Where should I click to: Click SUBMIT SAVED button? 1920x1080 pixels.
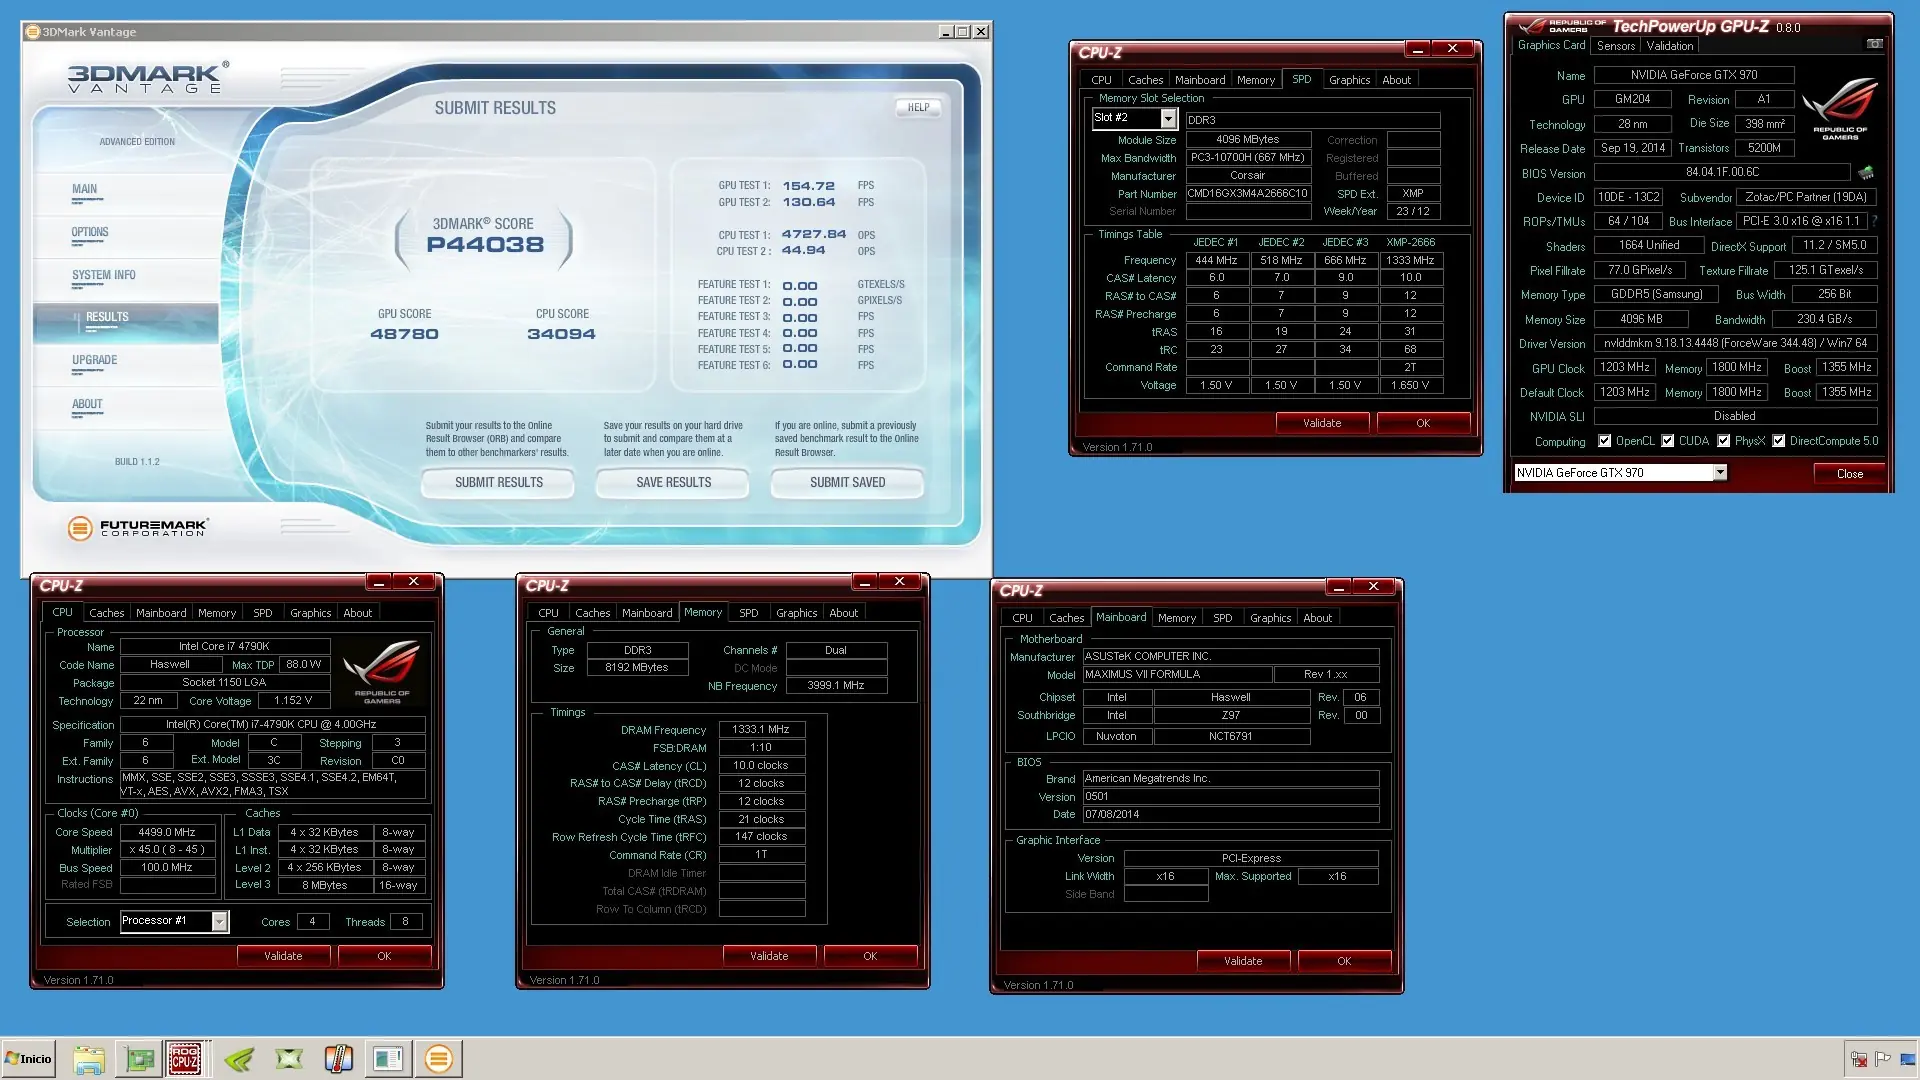pyautogui.click(x=847, y=483)
